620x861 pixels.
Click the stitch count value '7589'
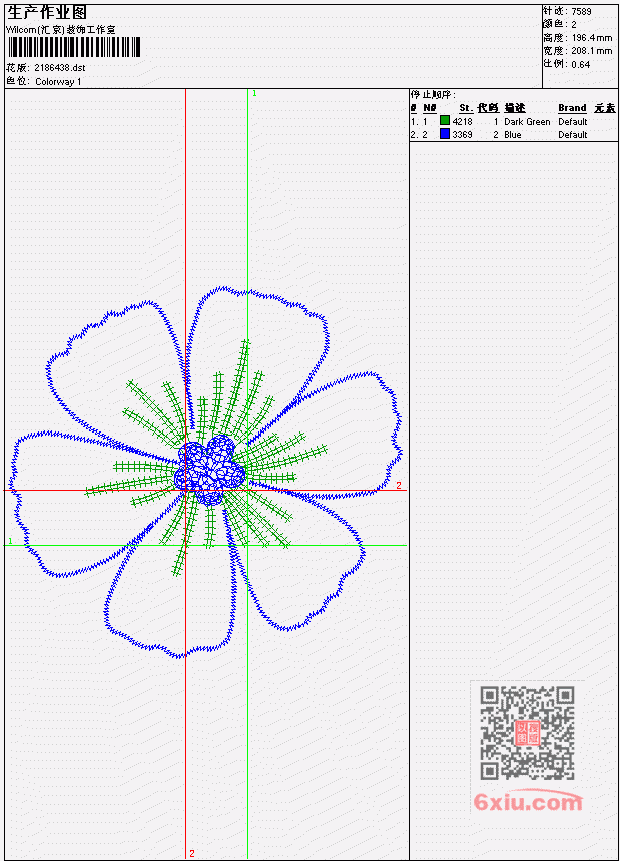coord(581,11)
